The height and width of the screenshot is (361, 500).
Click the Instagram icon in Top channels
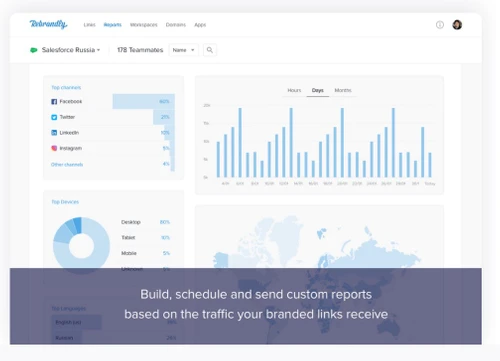pyautogui.click(x=54, y=148)
